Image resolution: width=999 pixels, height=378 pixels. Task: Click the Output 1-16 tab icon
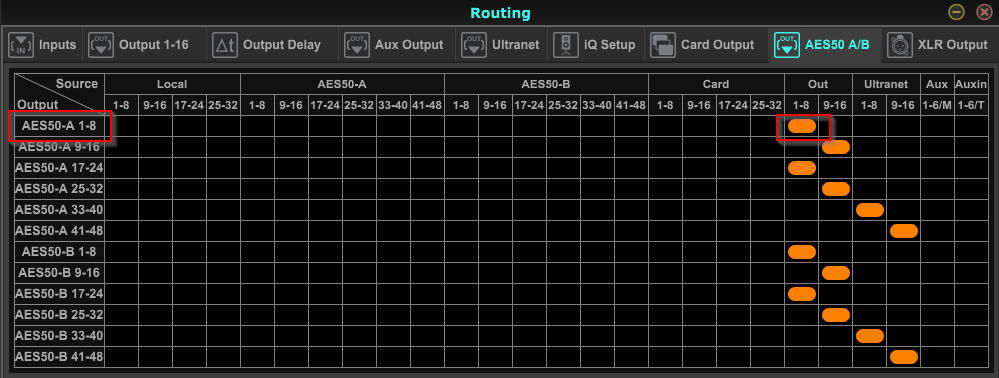[101, 45]
